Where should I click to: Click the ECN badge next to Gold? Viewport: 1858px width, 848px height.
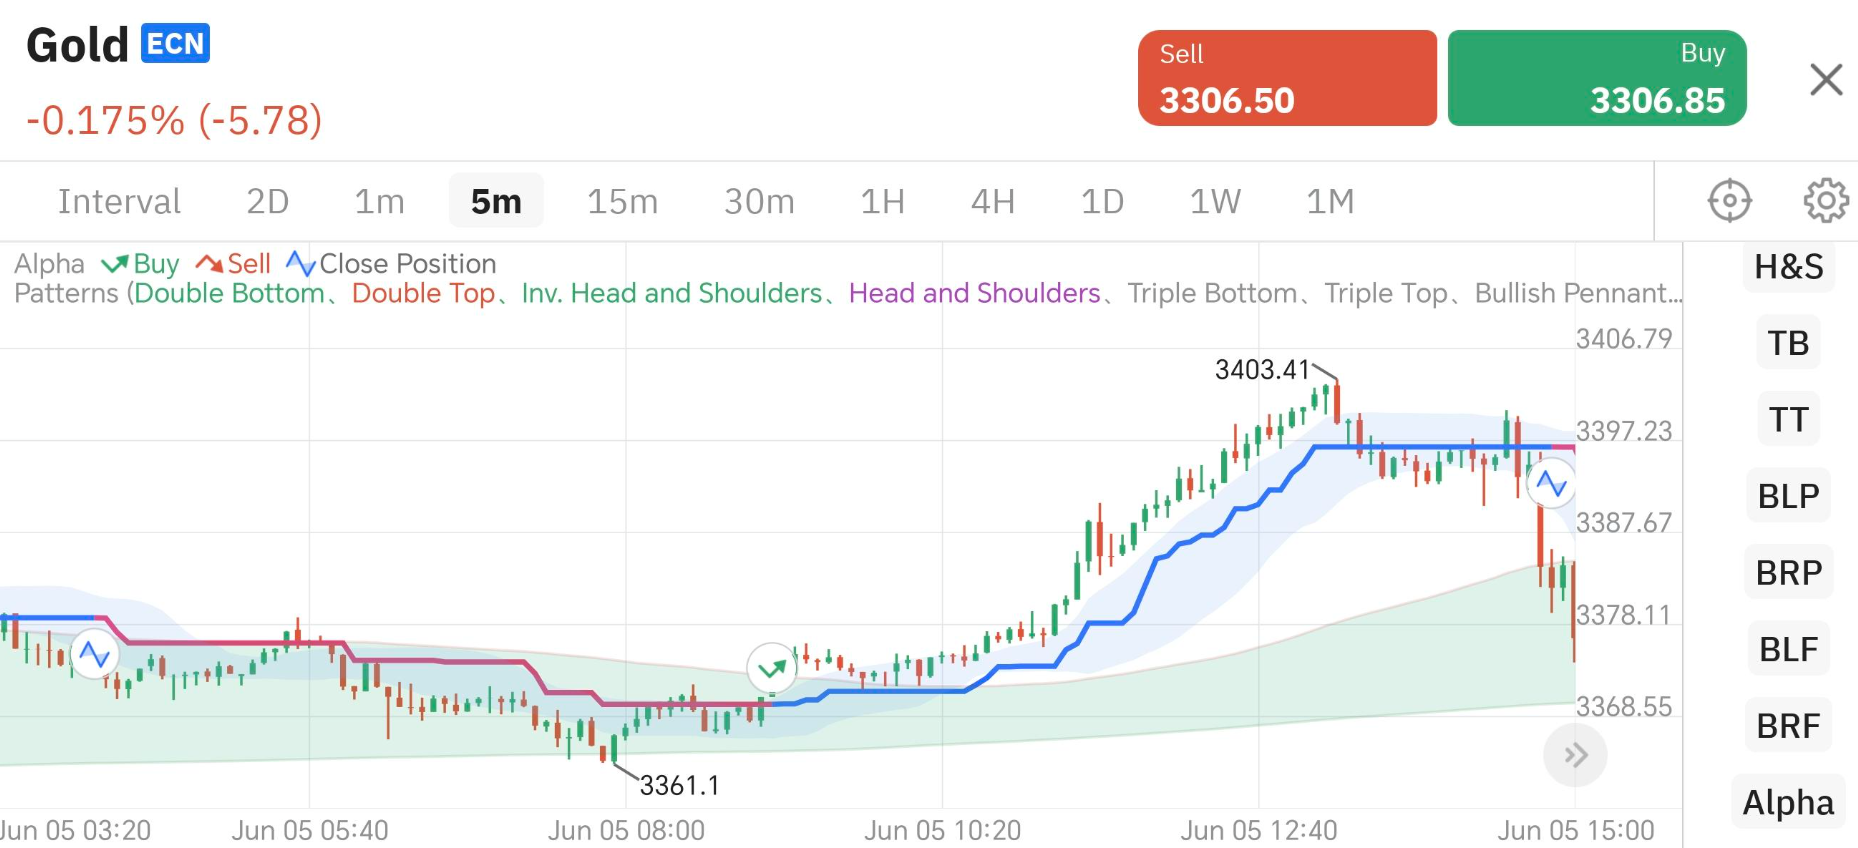coord(175,44)
